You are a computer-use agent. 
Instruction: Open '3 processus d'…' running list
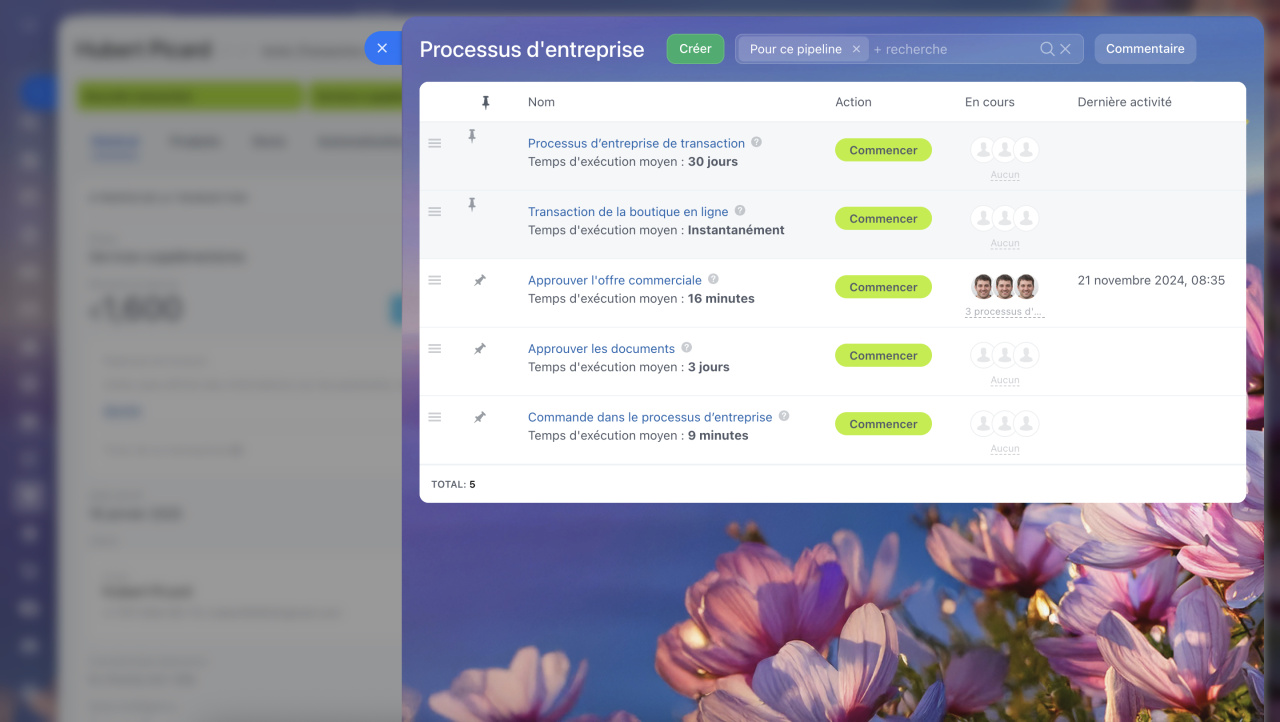(x=1005, y=312)
